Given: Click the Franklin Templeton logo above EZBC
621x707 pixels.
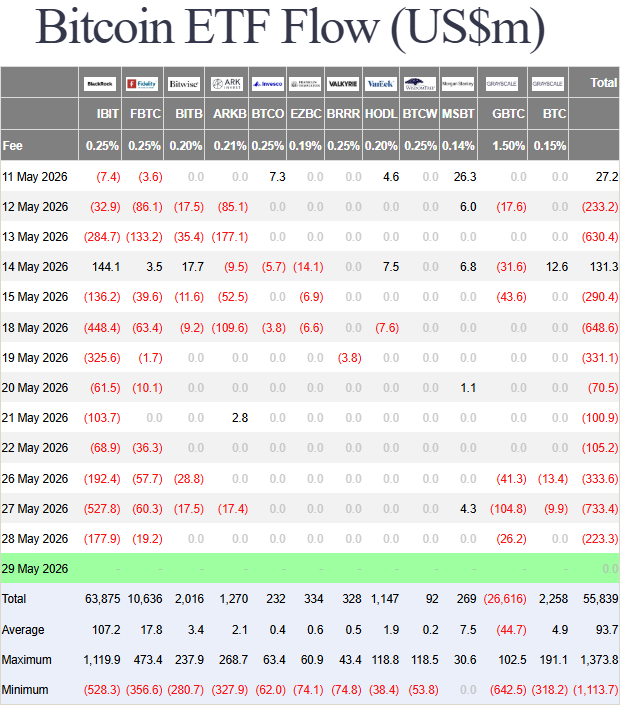Looking at the screenshot, I should pyautogui.click(x=305, y=84).
